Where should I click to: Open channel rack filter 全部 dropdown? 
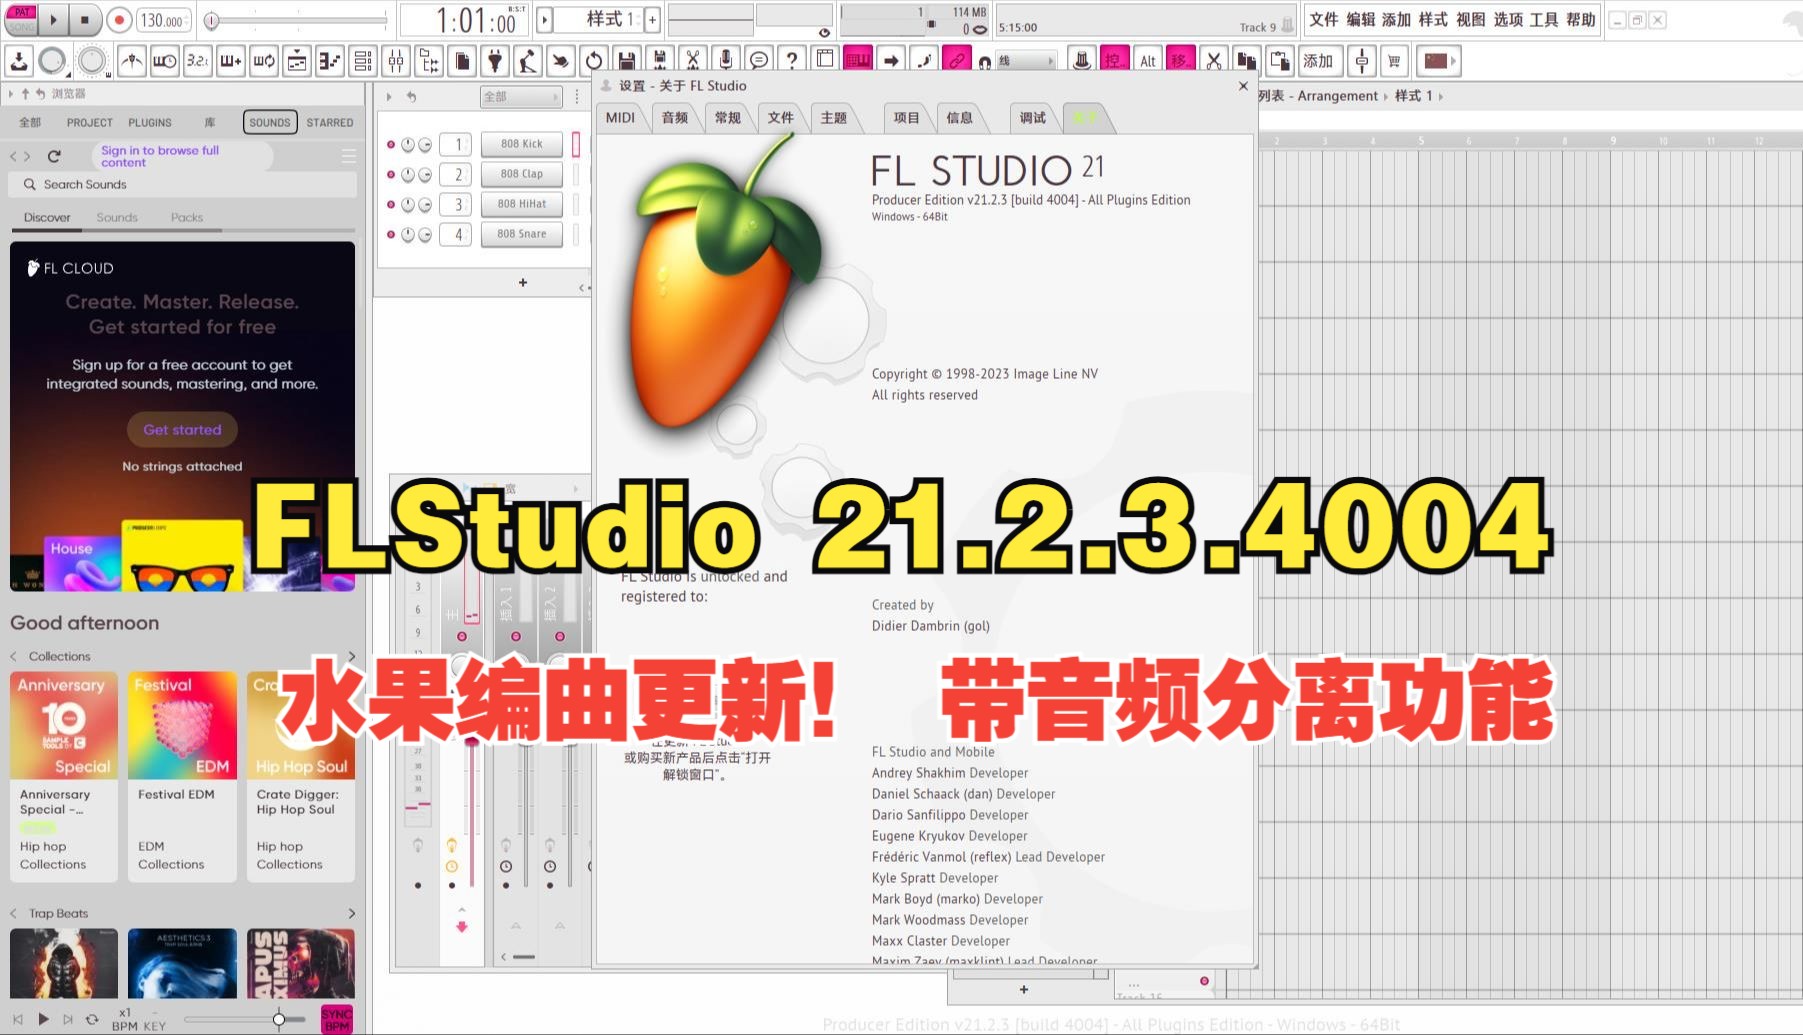[521, 96]
